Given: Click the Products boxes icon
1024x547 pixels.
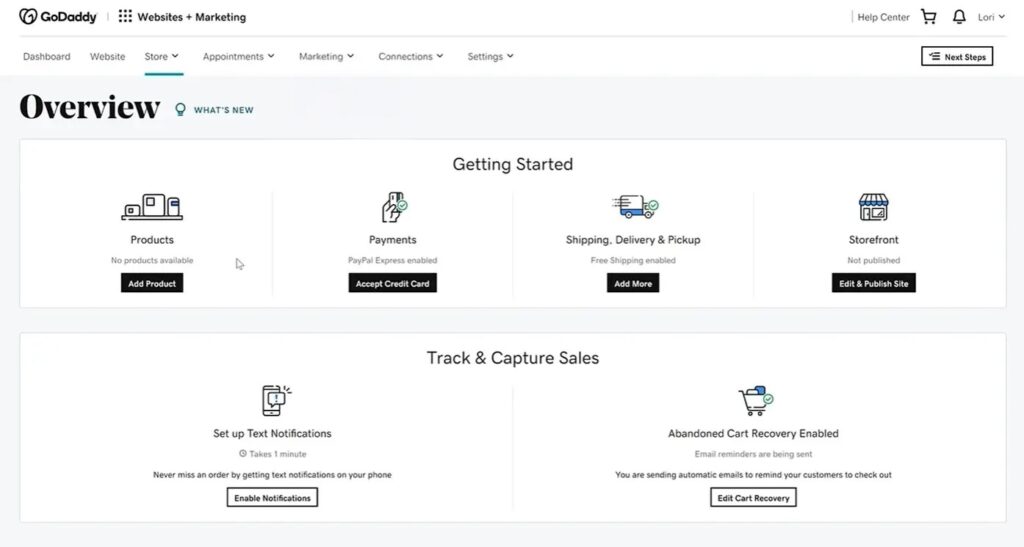Looking at the screenshot, I should tap(152, 207).
